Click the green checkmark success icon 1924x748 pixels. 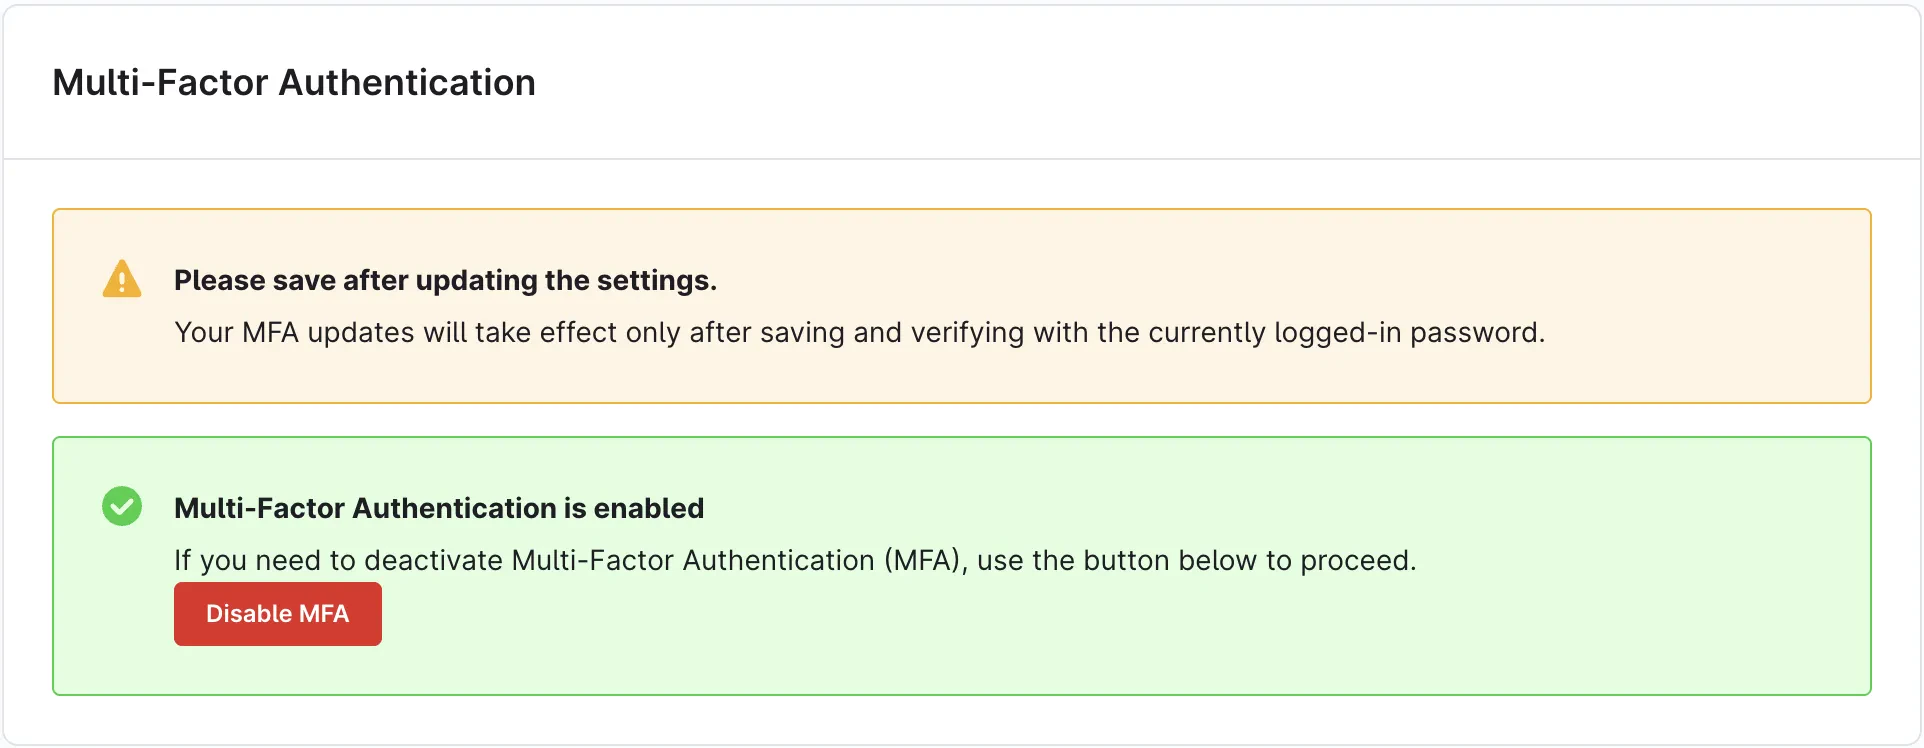tap(122, 506)
